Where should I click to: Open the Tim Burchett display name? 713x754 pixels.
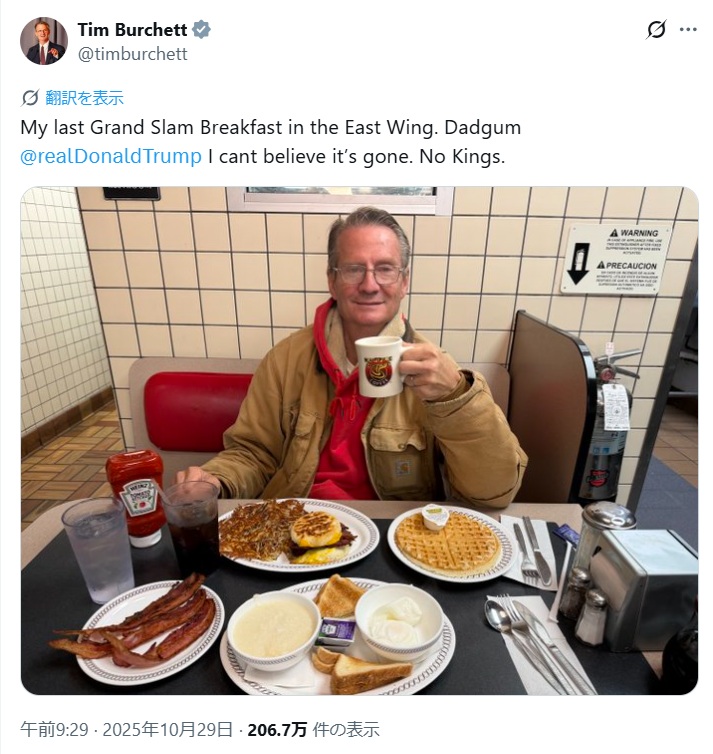coord(132,30)
